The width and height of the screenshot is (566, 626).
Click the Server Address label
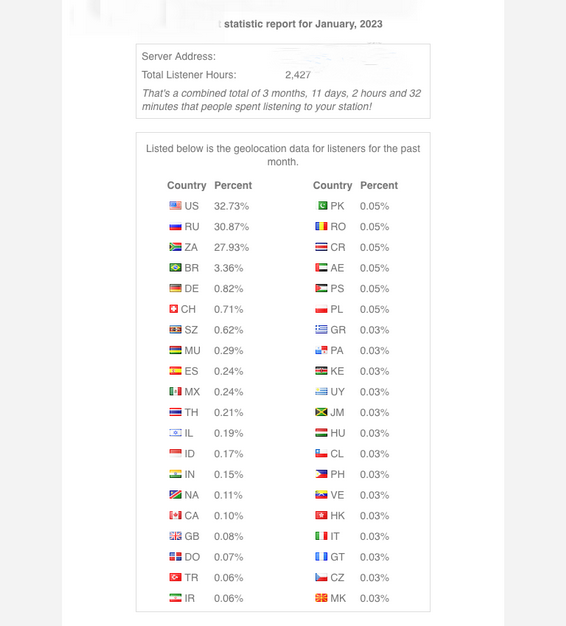click(178, 57)
